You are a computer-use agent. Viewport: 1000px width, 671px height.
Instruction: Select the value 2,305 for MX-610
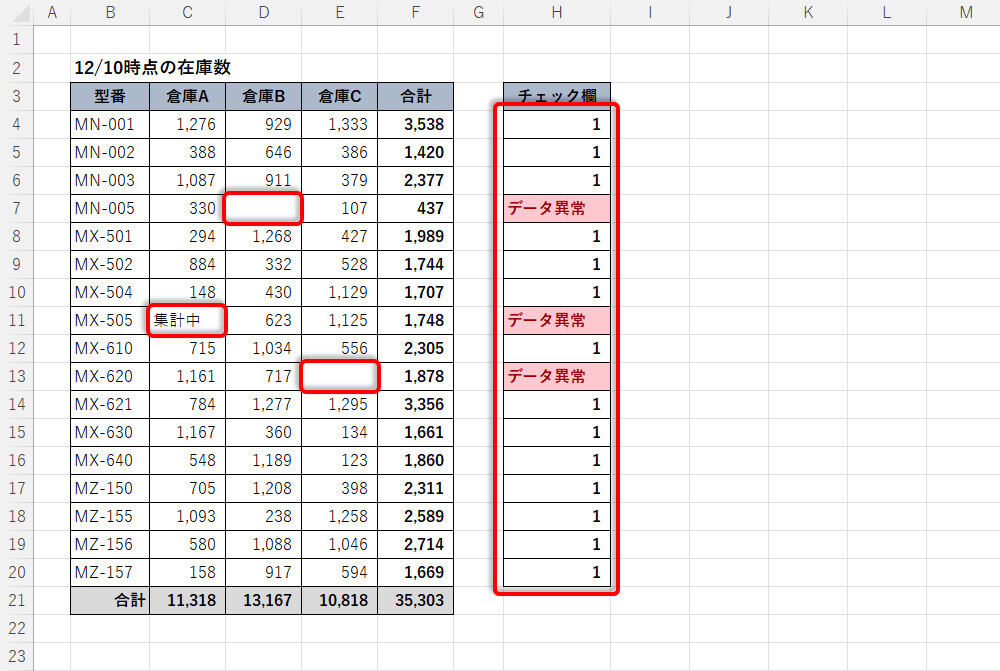(x=415, y=348)
